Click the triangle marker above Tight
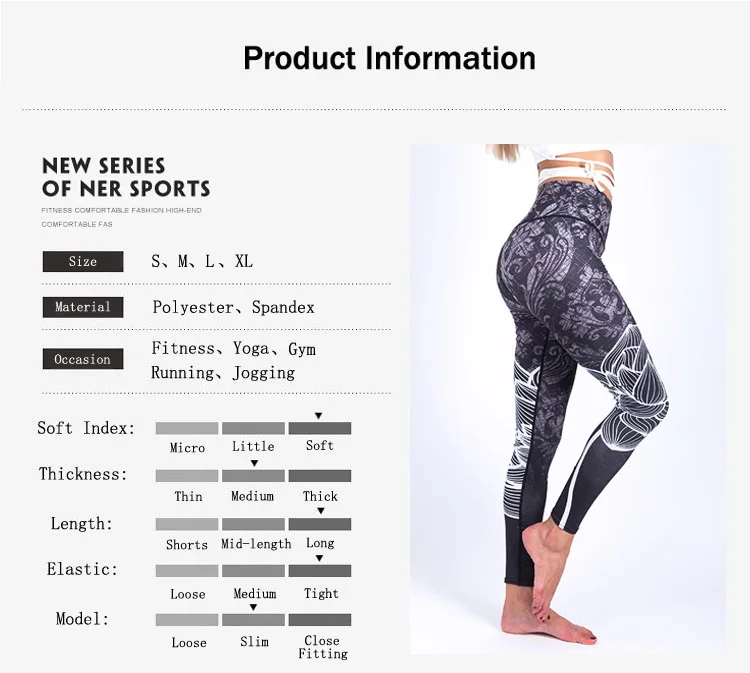750x673 pixels. pos(320,558)
